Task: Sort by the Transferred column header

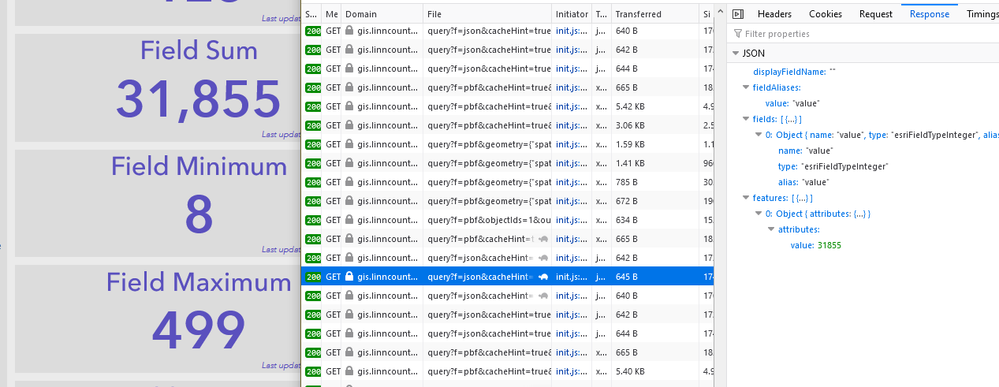Action: pos(655,14)
